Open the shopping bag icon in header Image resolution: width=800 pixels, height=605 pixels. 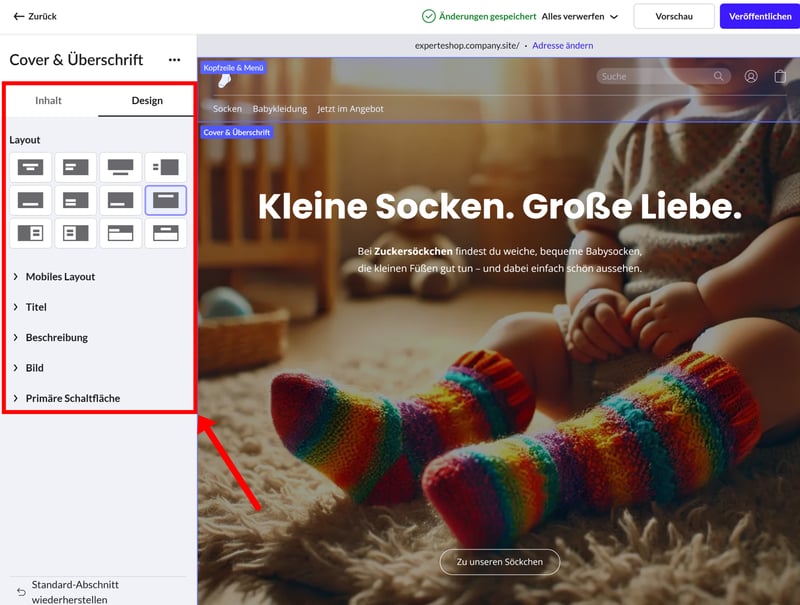click(x=780, y=76)
